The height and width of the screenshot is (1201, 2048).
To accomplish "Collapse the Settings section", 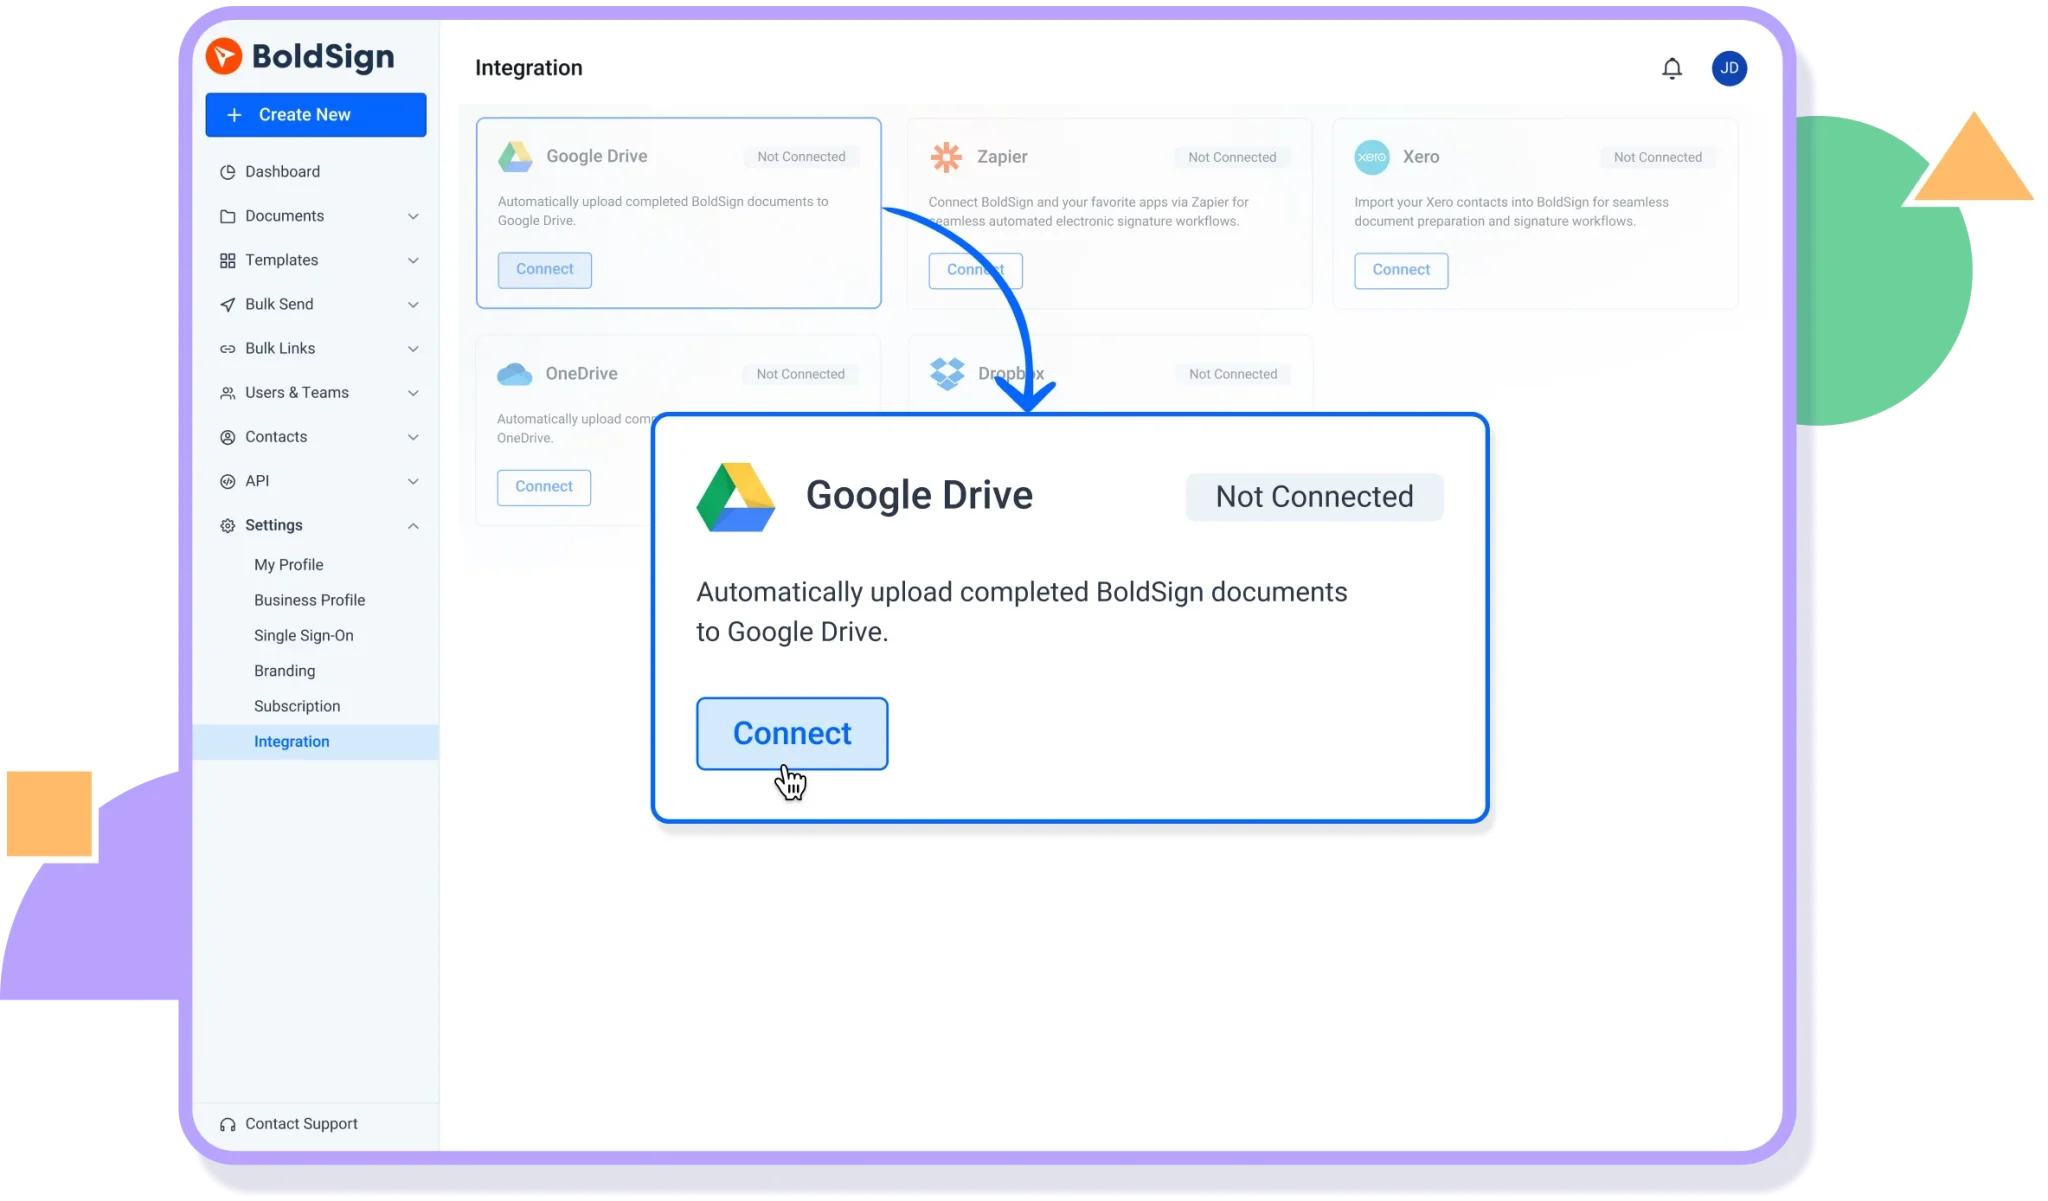I will 413,525.
